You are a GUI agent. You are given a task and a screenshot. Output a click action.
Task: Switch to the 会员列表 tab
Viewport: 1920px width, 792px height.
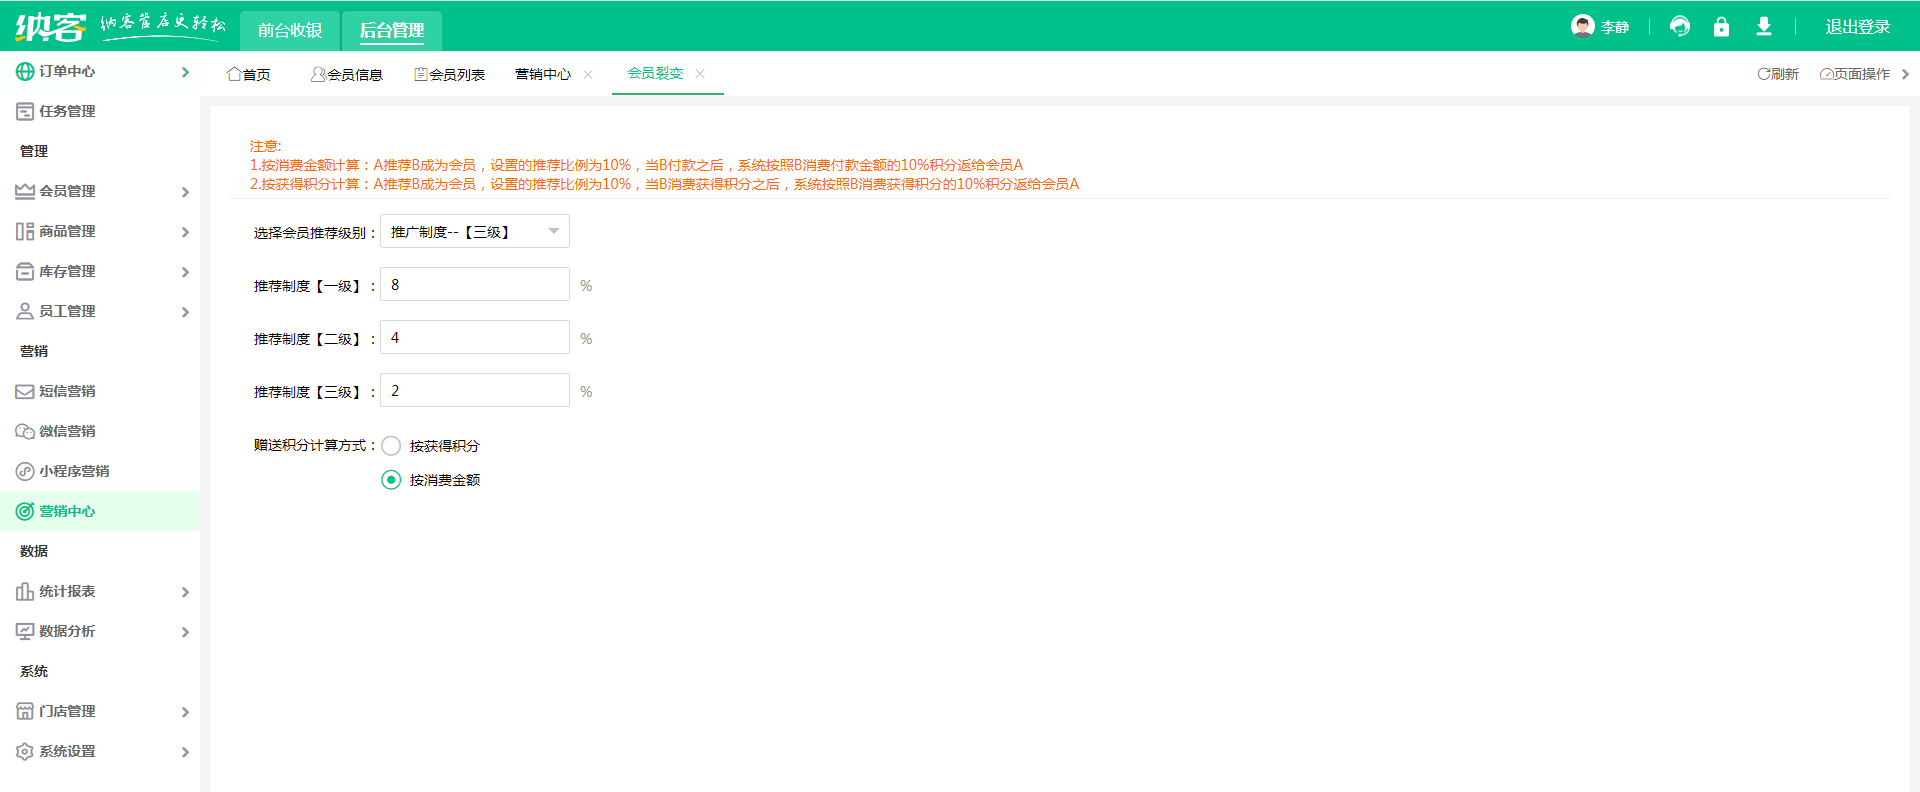click(x=450, y=75)
